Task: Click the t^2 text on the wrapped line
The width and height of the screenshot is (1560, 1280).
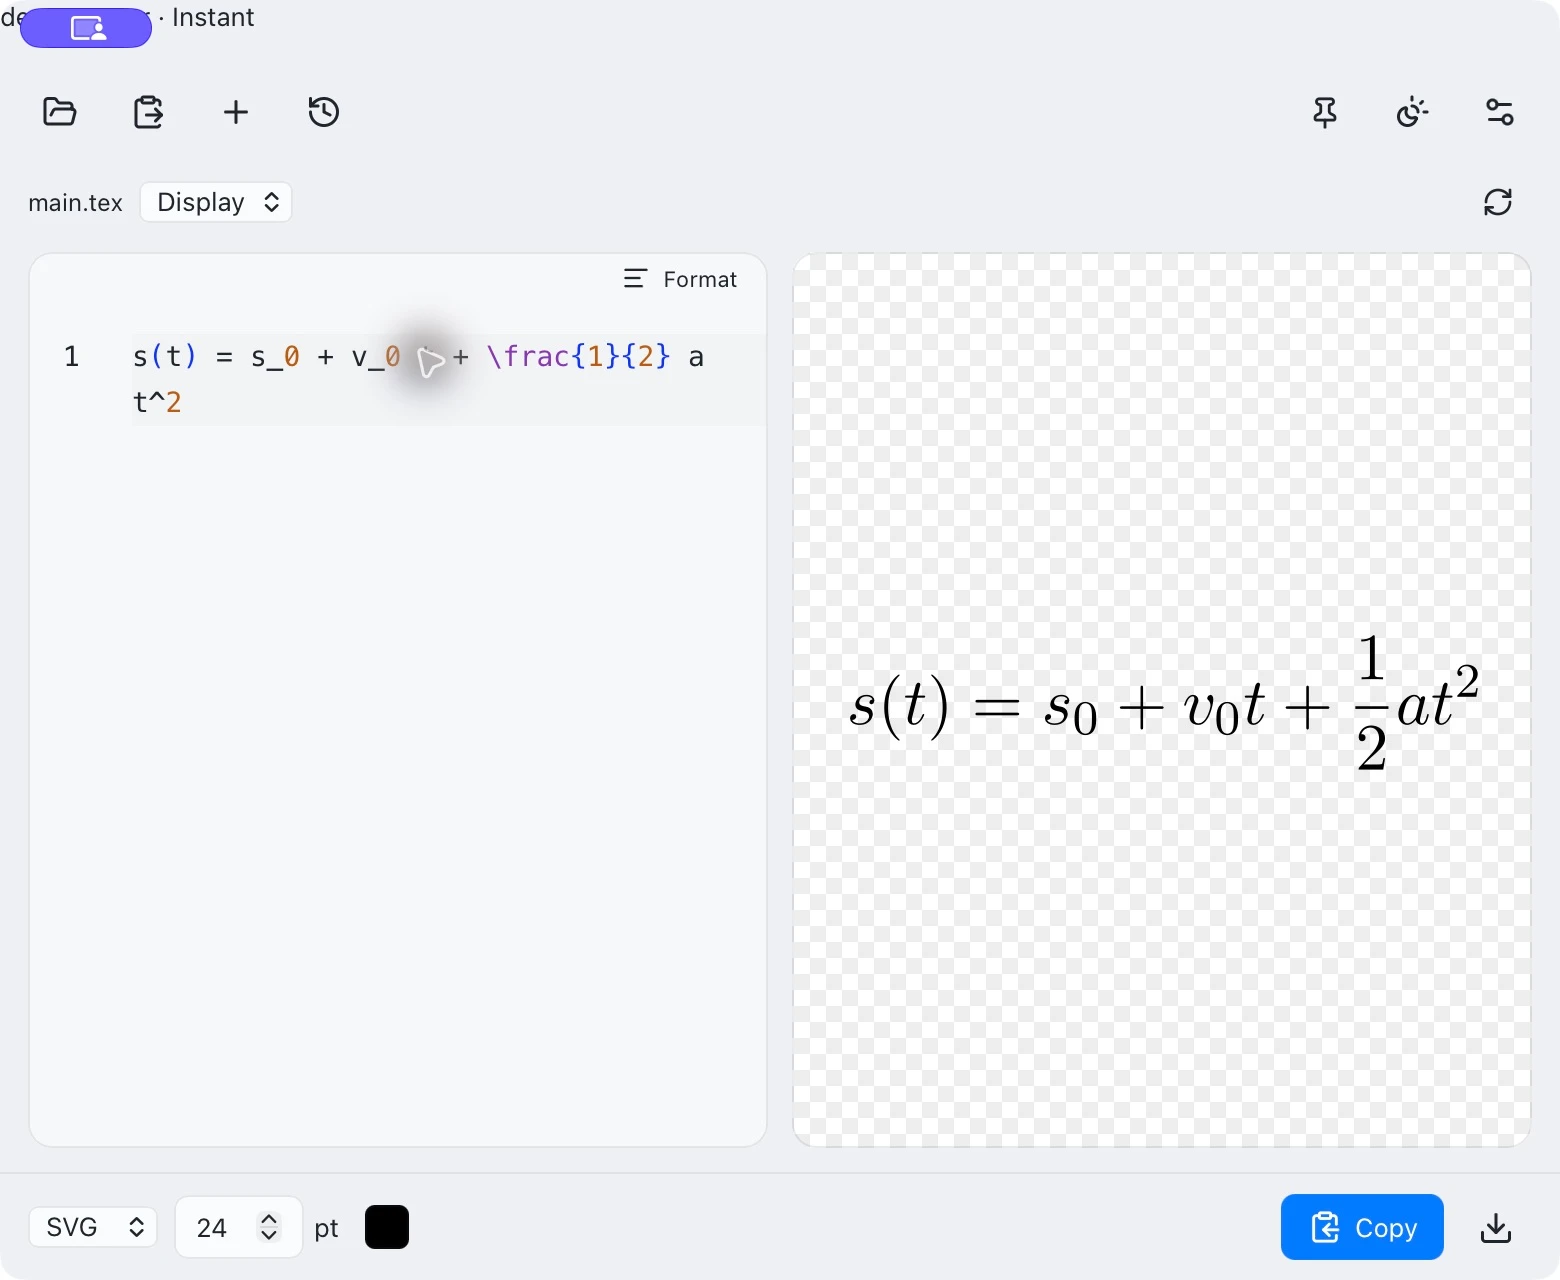Action: (157, 402)
